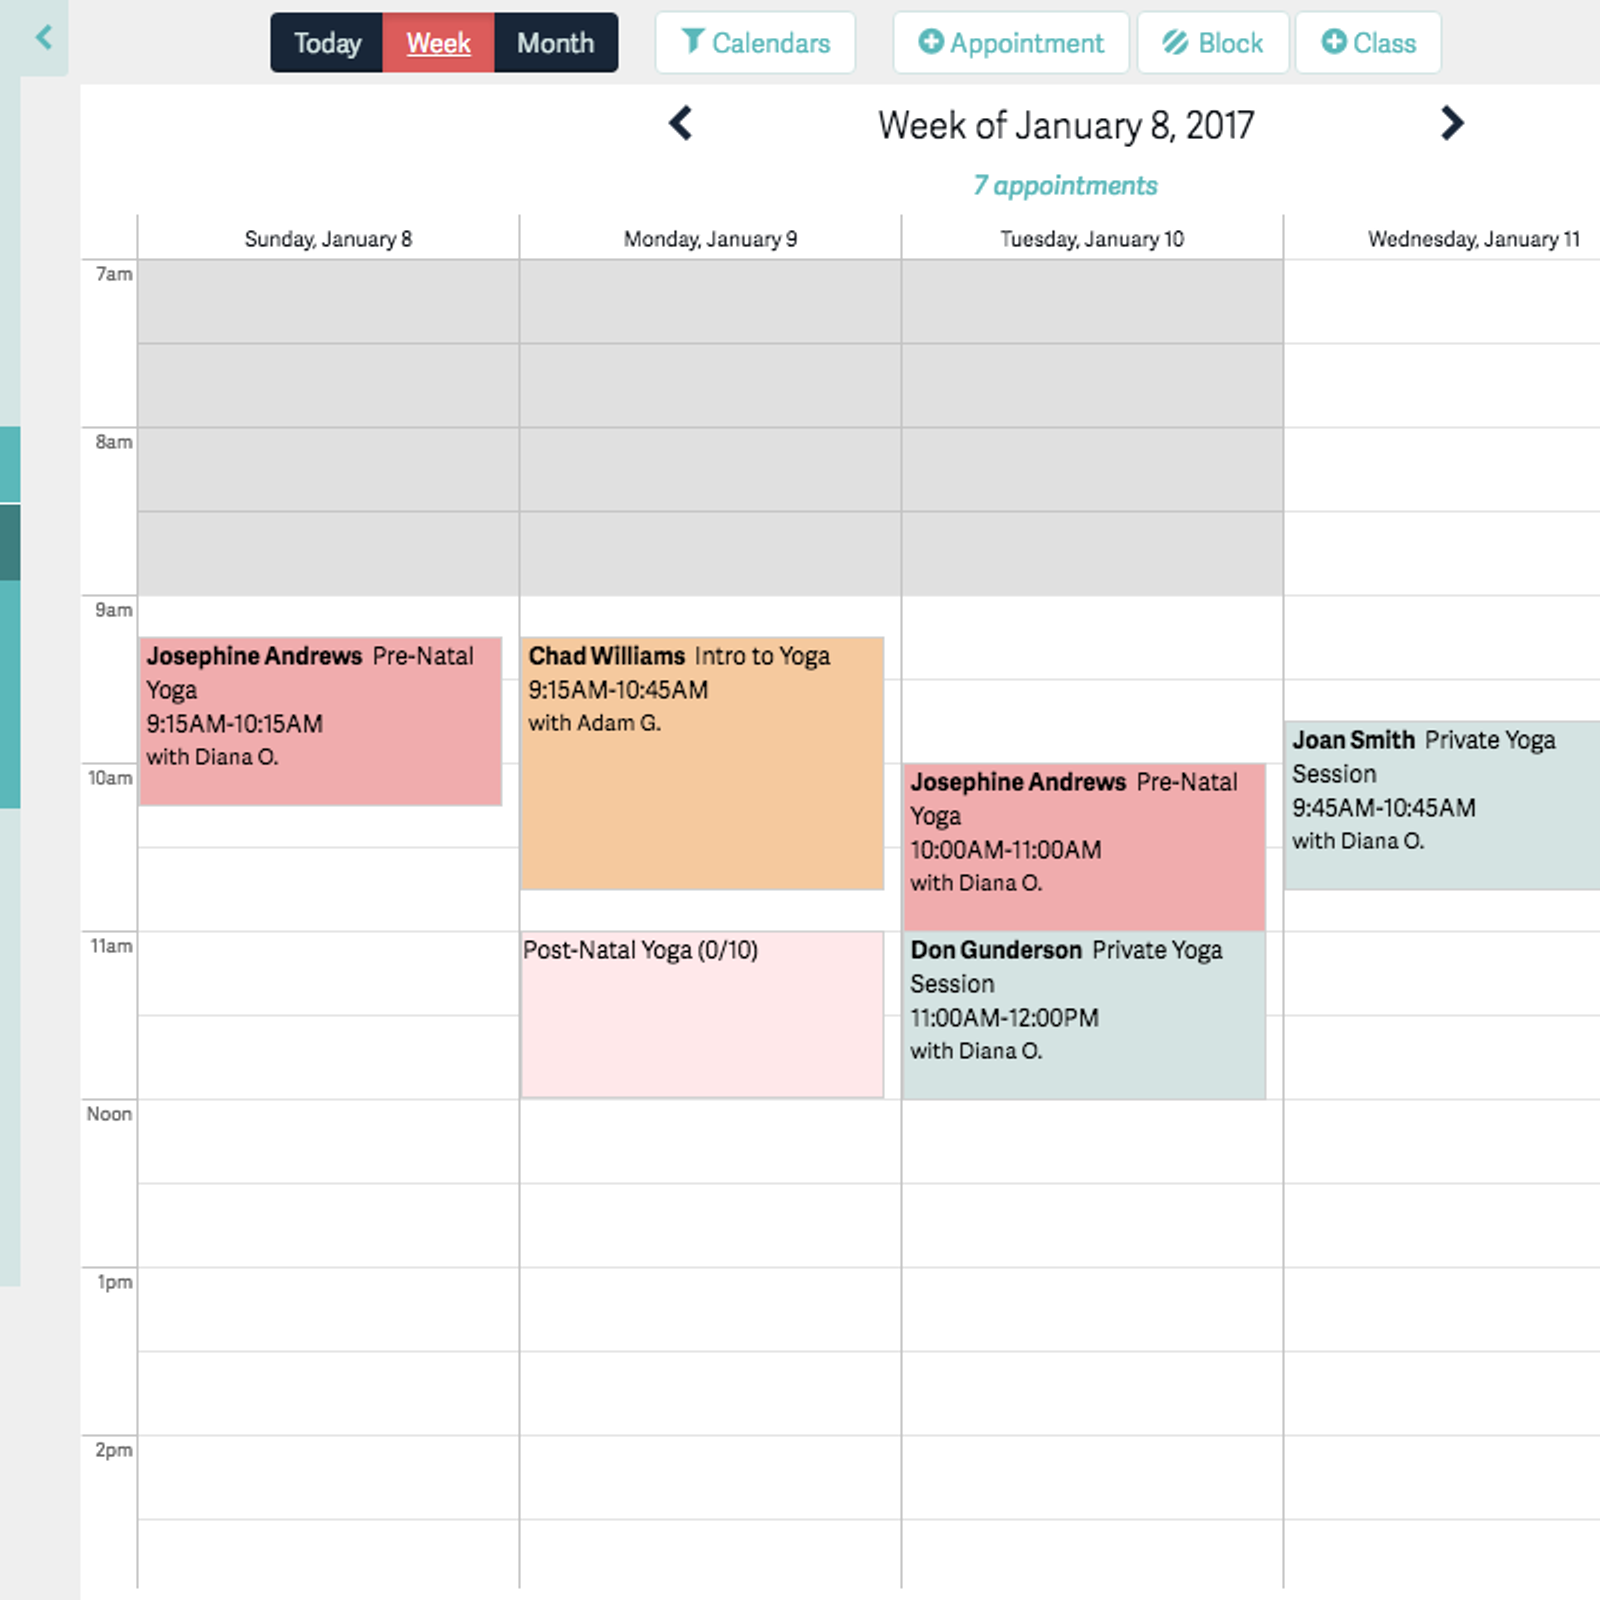Select Wednesday, January 11 column header

point(1474,239)
